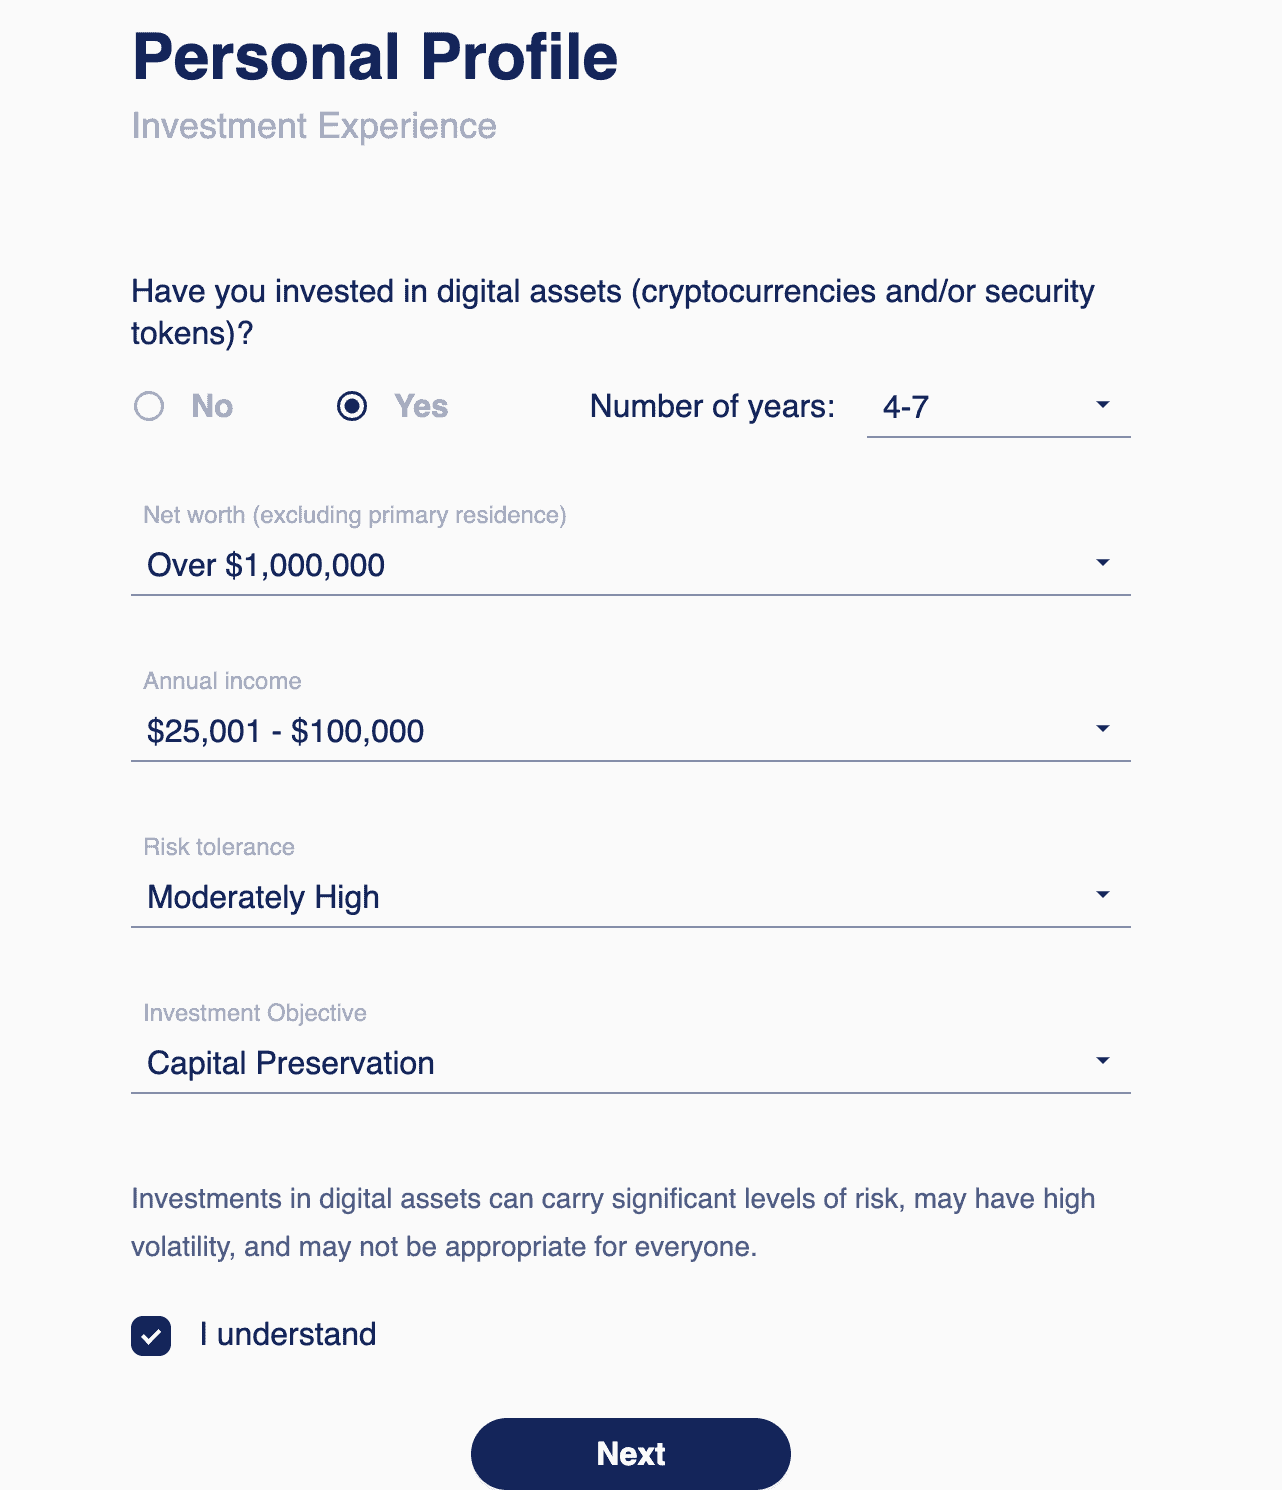Click the Net worth dropdown arrow icon

click(1103, 563)
